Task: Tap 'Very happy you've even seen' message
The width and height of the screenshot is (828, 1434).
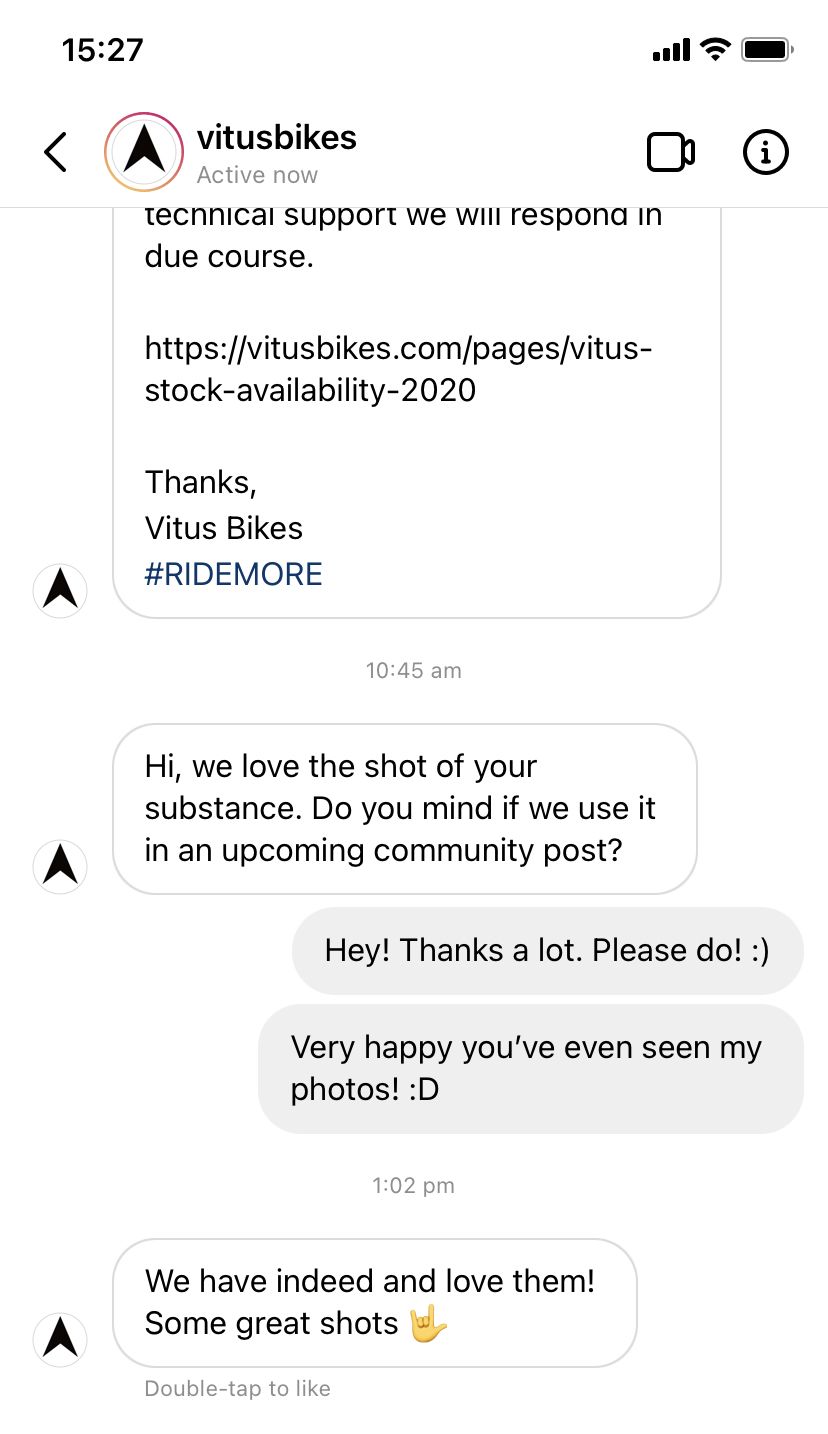Action: [530, 1068]
